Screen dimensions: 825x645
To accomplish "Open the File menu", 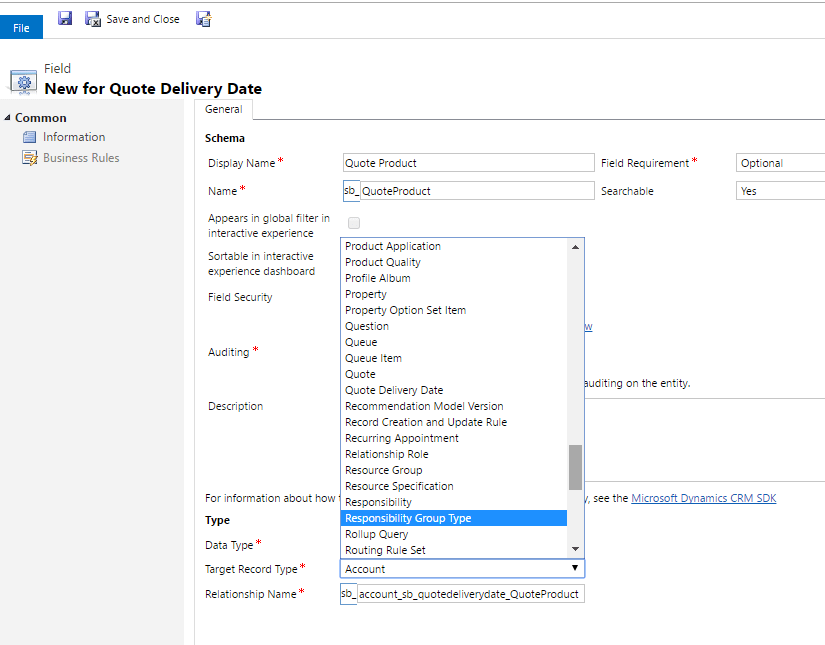I will (x=21, y=27).
